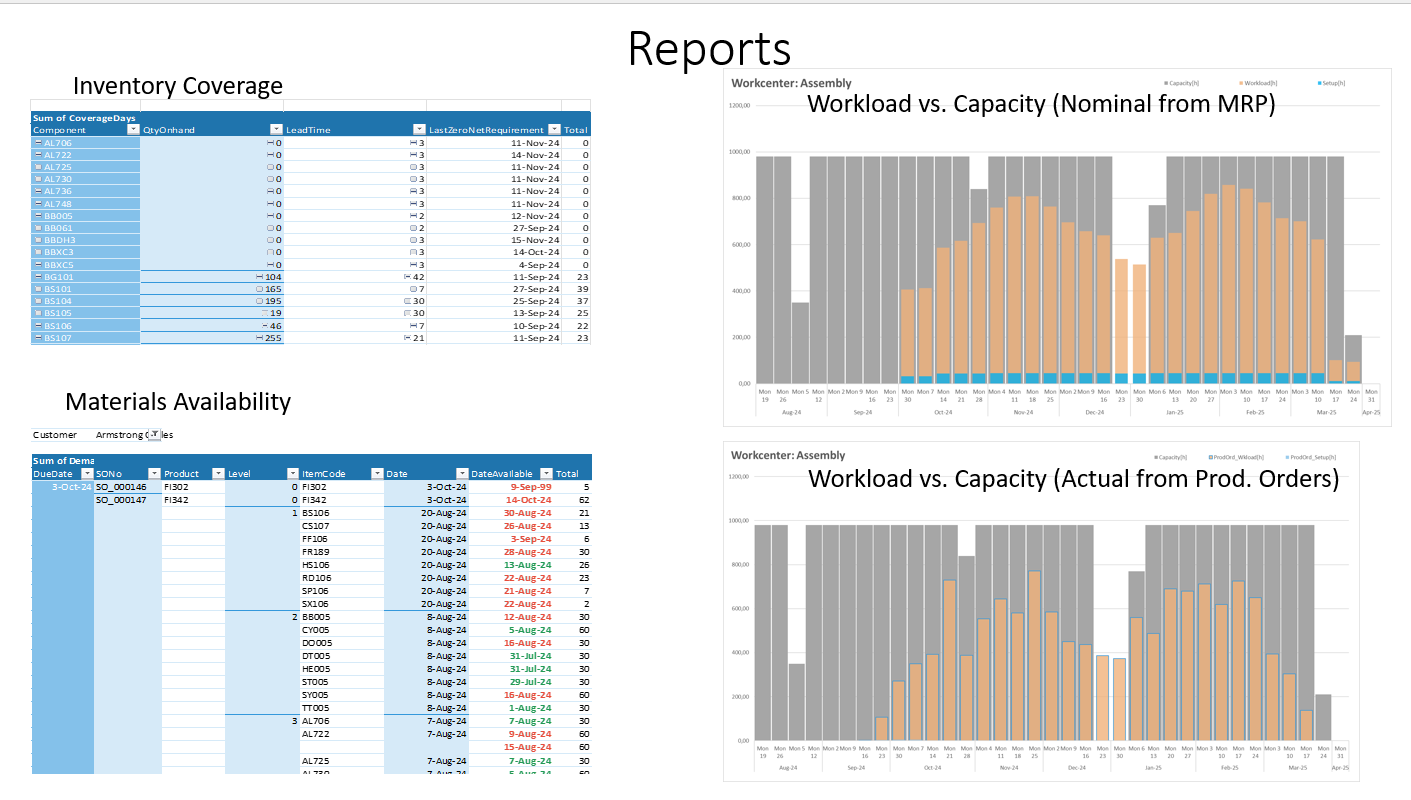
Task: Select the SO_000147 sales order cell
Action: (121, 500)
